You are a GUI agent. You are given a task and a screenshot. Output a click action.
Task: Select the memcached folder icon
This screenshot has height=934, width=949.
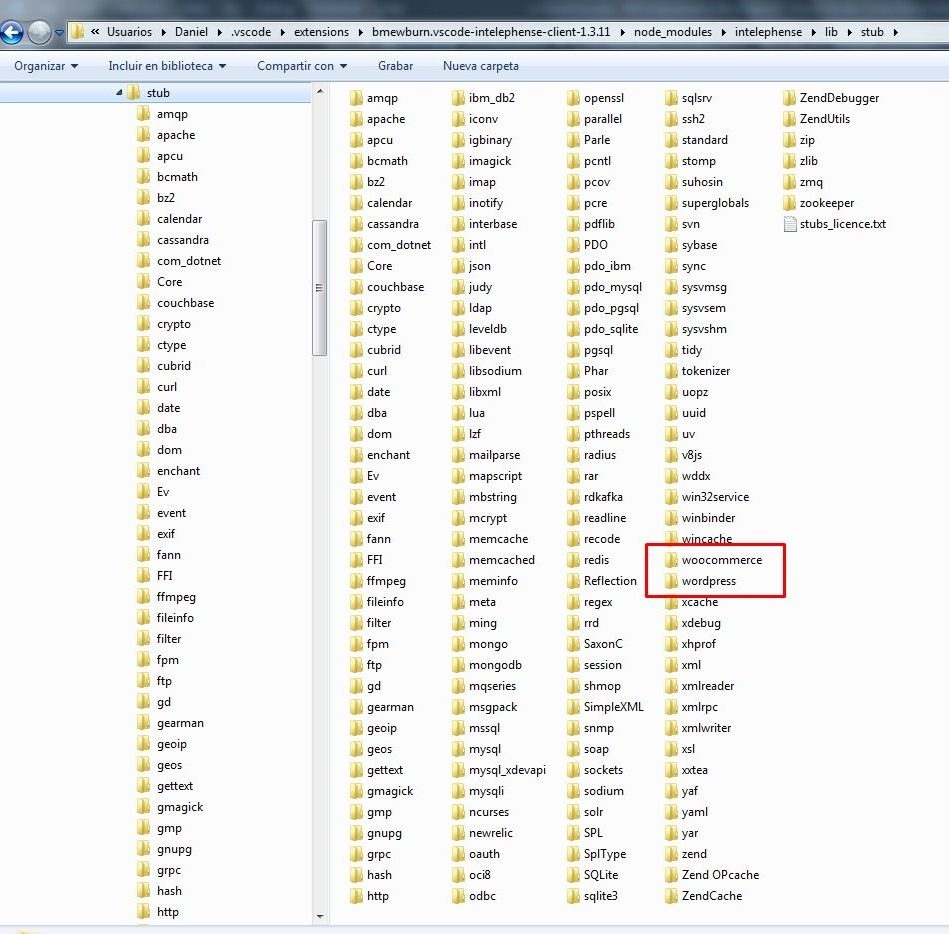click(458, 560)
